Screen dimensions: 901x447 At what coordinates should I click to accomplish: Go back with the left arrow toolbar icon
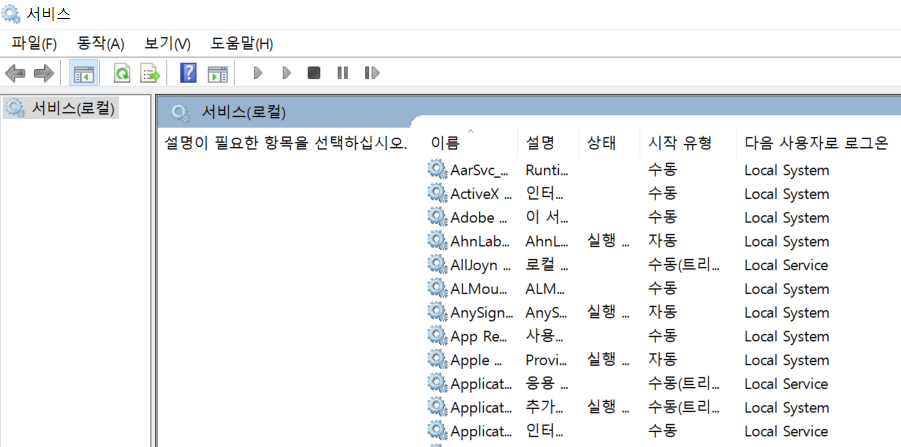point(15,73)
